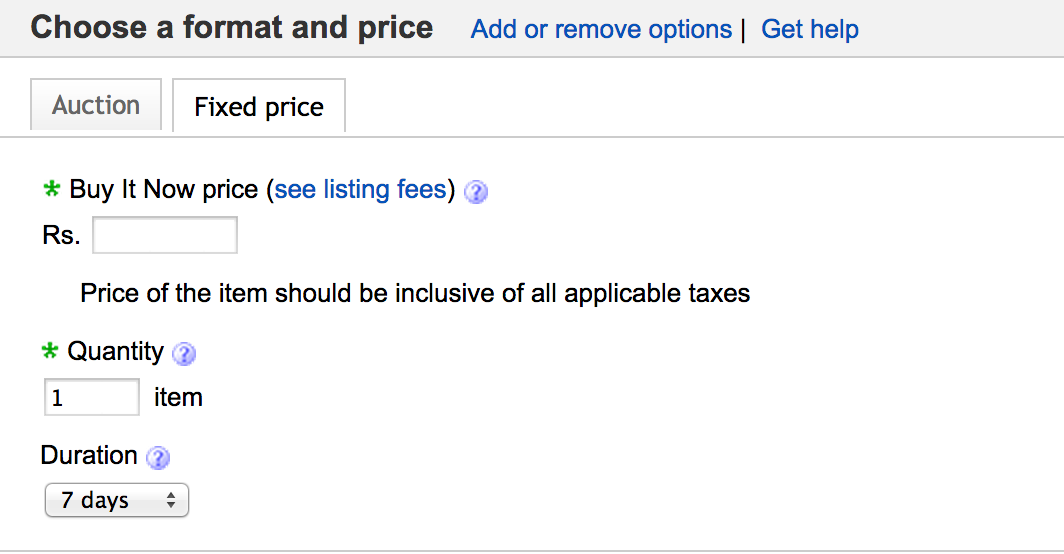Click the Get help link
This screenshot has height=554, width=1064.
[x=810, y=29]
